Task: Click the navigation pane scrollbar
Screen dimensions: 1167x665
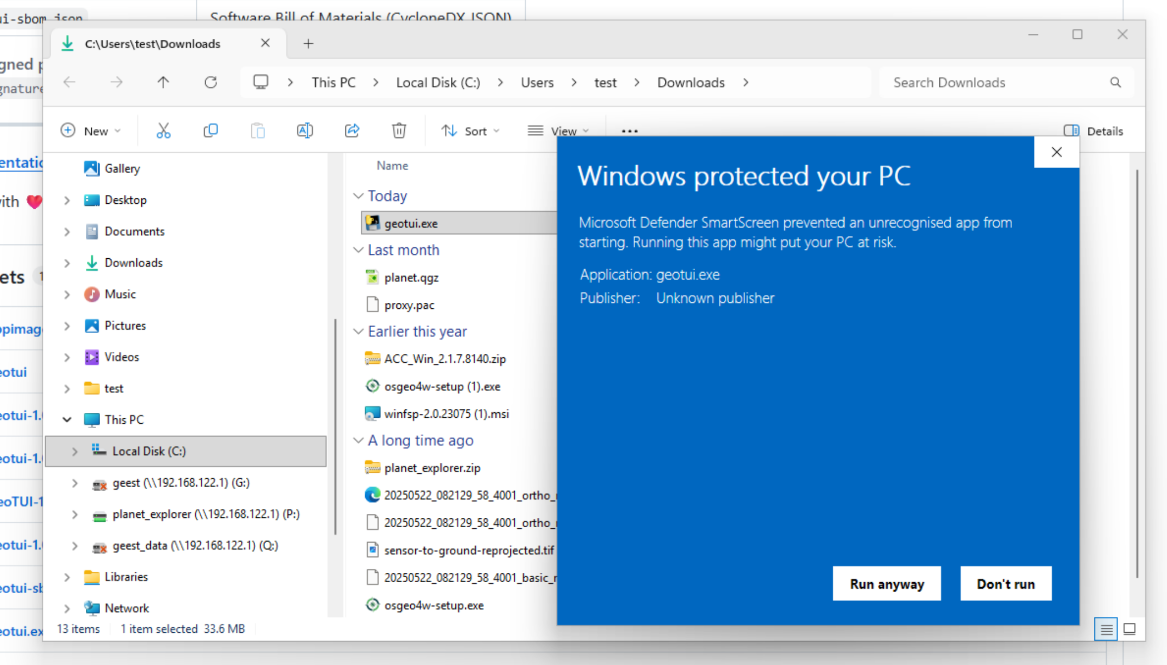Action: tap(336, 426)
